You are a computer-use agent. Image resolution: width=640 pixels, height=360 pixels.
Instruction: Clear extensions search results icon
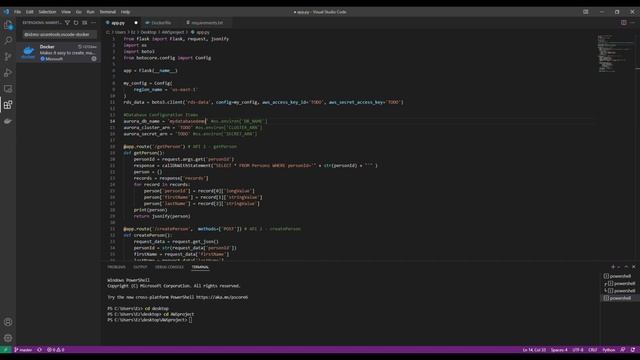coord(84,23)
